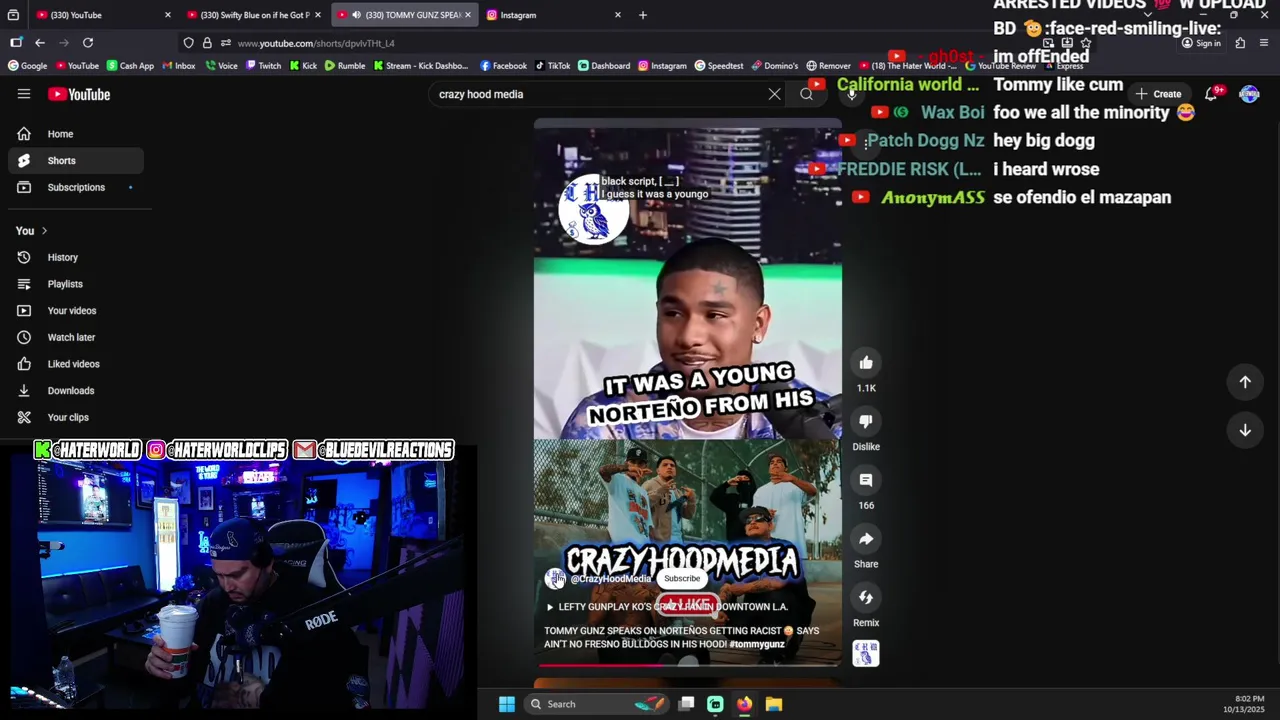Click the YouTube logo
The image size is (1280, 720).
[x=79, y=94]
